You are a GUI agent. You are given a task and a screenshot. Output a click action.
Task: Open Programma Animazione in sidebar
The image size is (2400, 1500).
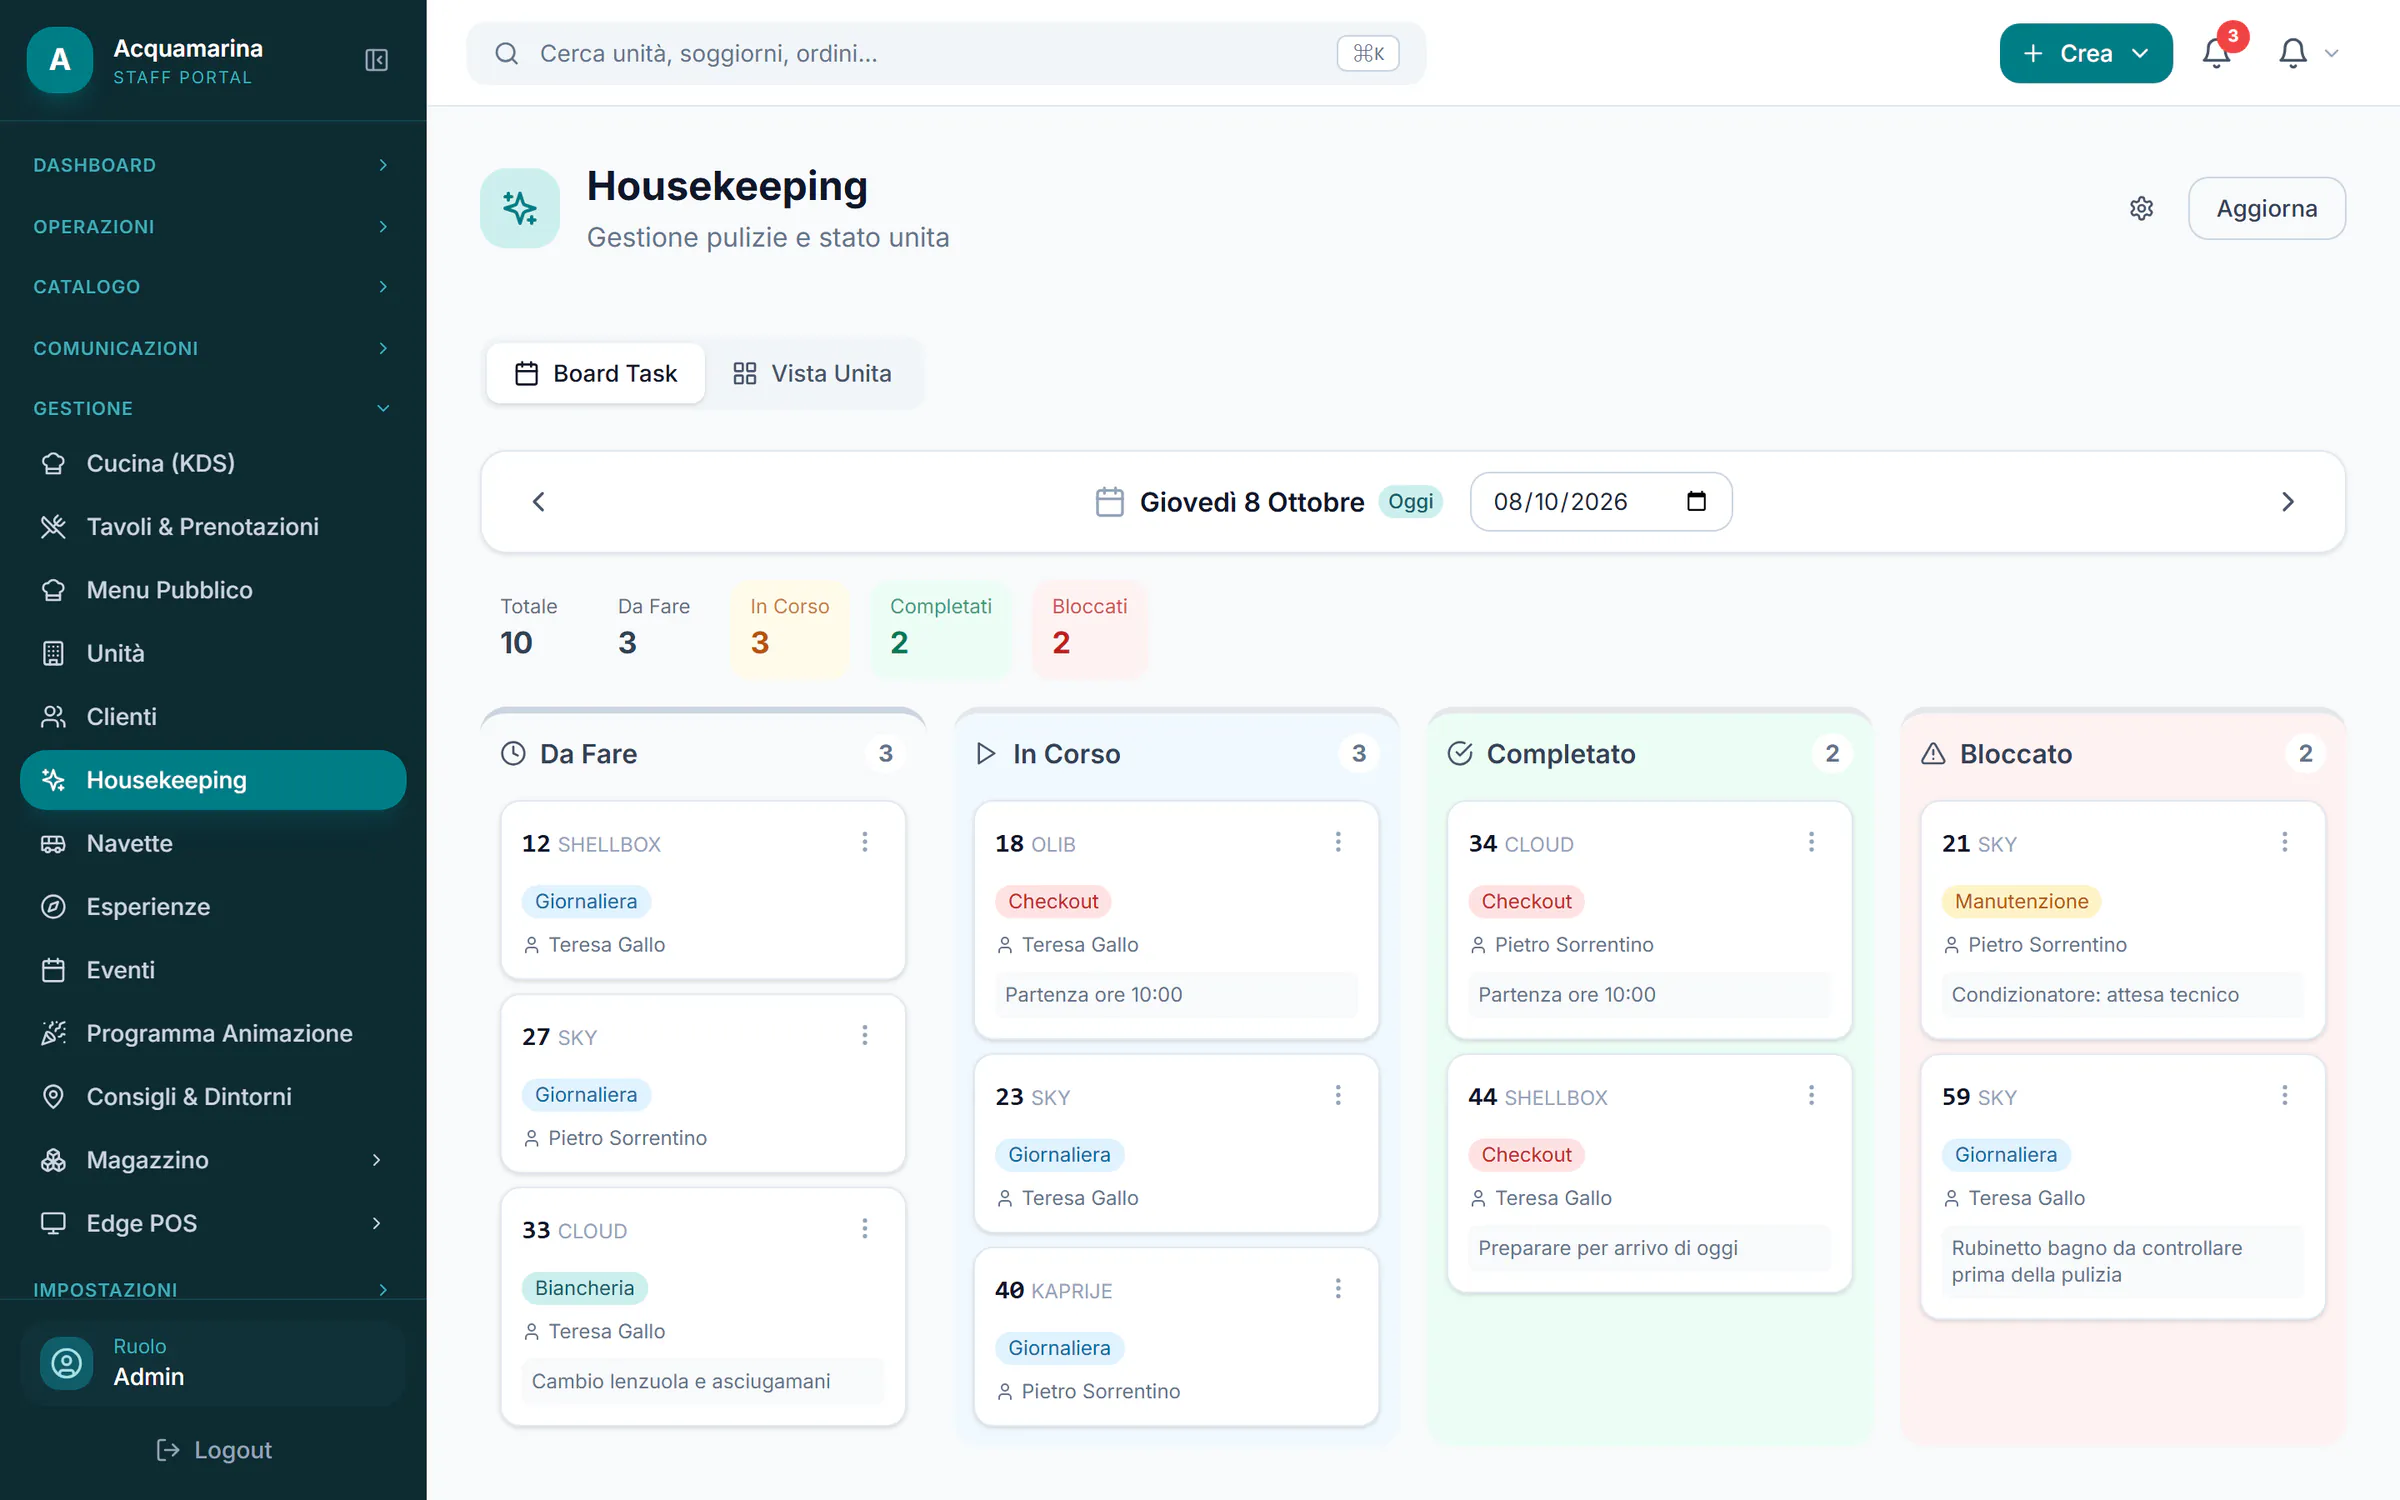click(213, 1033)
